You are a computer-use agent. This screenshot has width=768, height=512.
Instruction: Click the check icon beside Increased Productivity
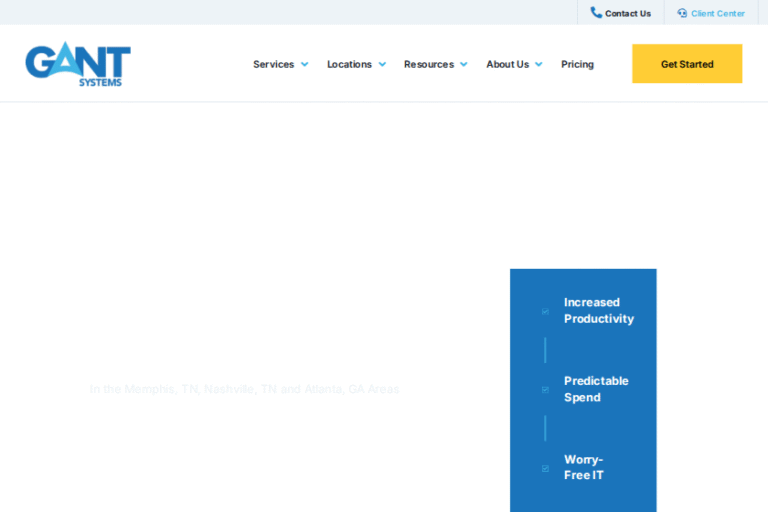tap(545, 311)
